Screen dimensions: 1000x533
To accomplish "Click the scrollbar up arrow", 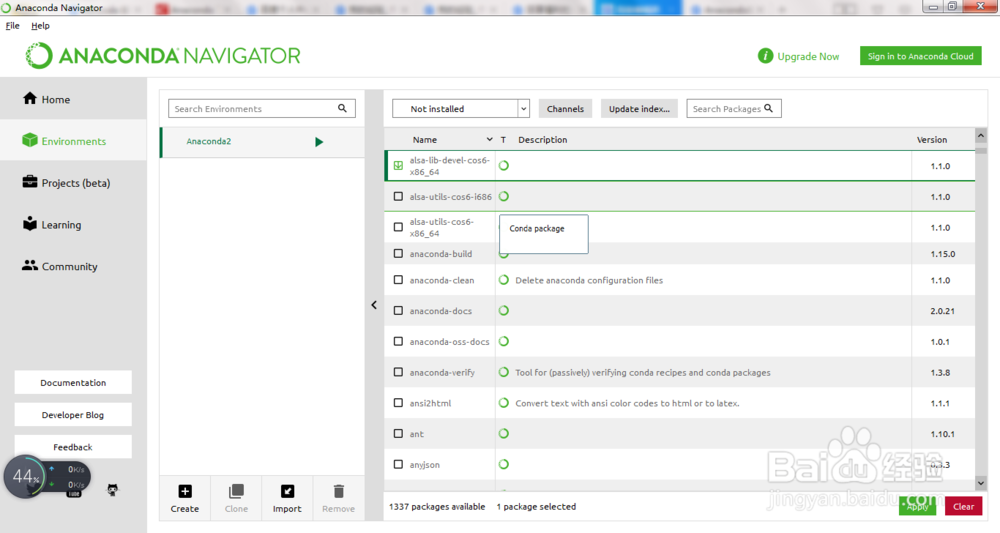I will pyautogui.click(x=981, y=135).
